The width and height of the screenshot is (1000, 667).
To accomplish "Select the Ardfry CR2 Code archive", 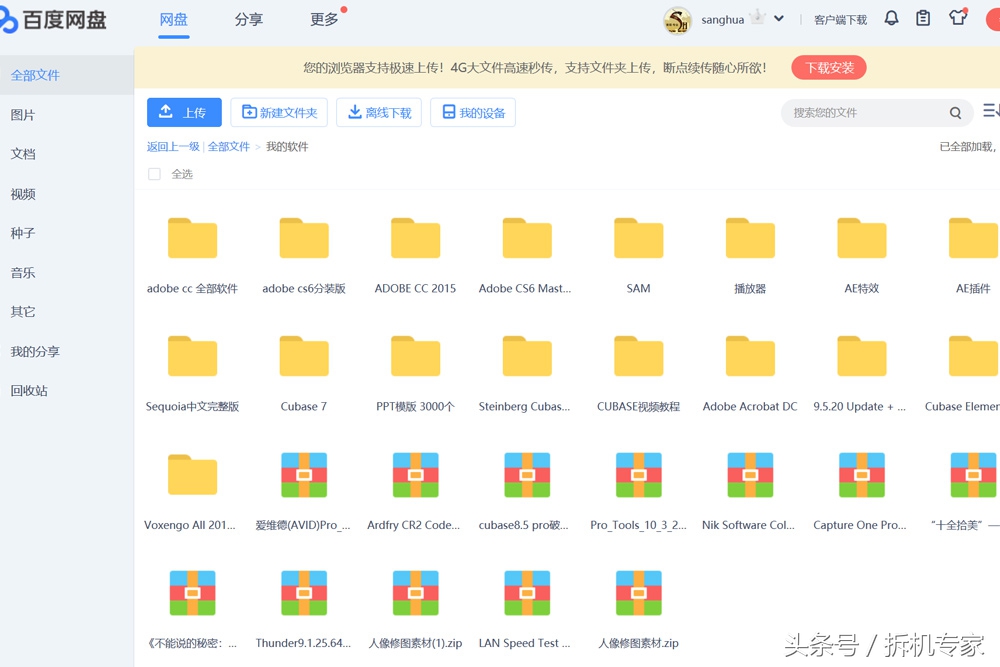I will pos(415,475).
